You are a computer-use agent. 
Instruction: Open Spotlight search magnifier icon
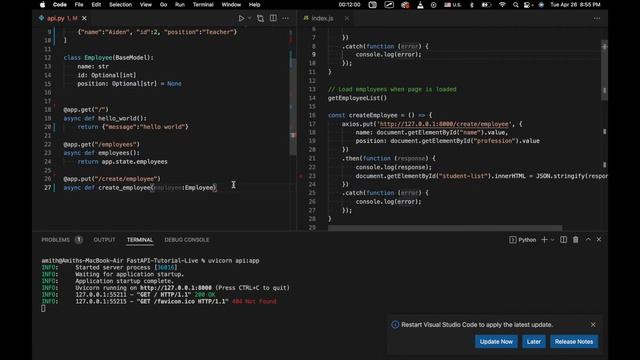516,4
